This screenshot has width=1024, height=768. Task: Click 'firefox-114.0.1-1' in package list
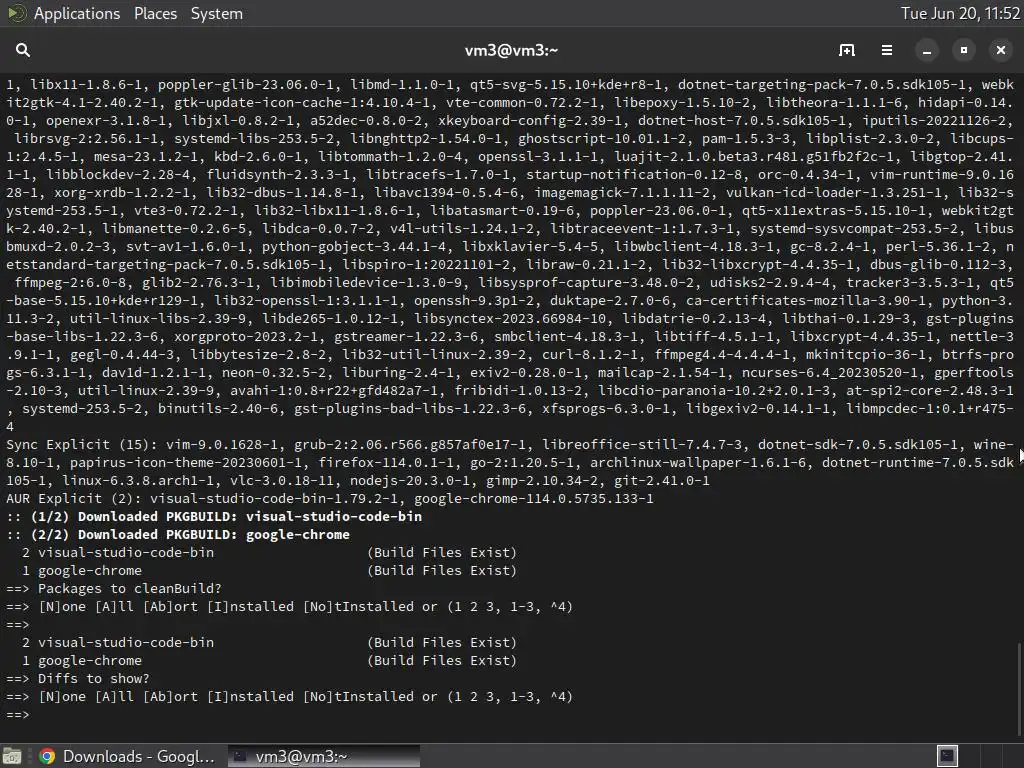coord(381,463)
